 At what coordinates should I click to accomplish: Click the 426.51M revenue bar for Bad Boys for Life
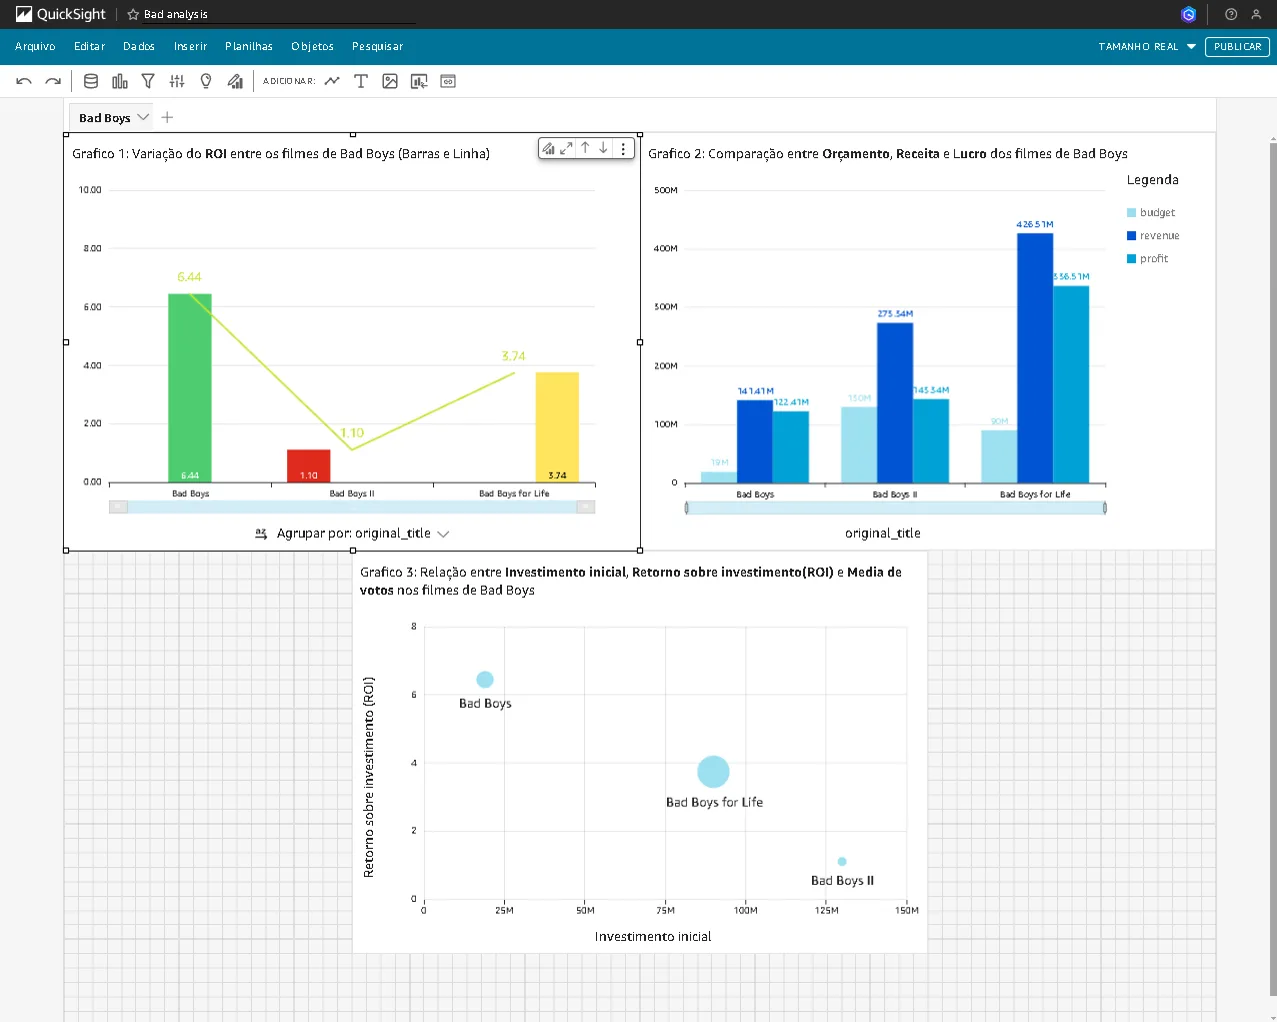[x=1035, y=358]
